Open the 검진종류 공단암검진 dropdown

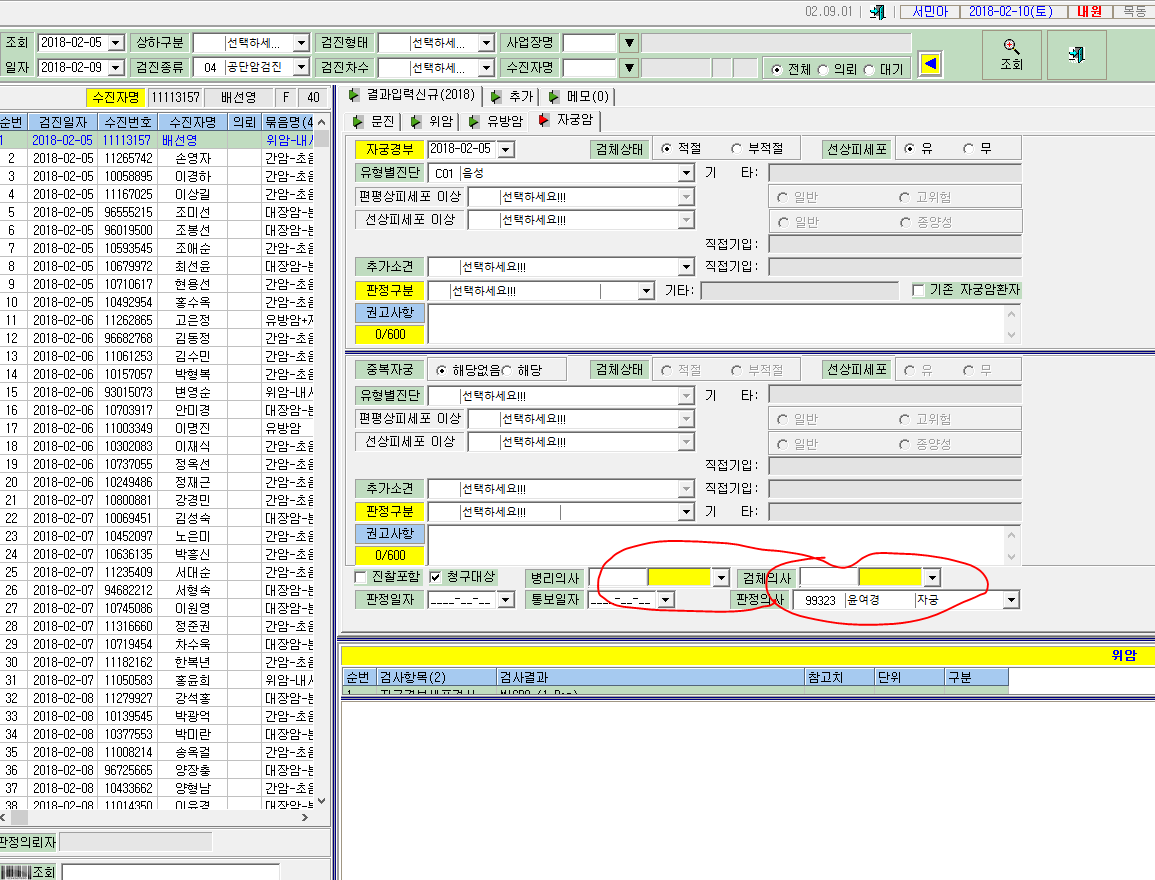pyautogui.click(x=301, y=67)
